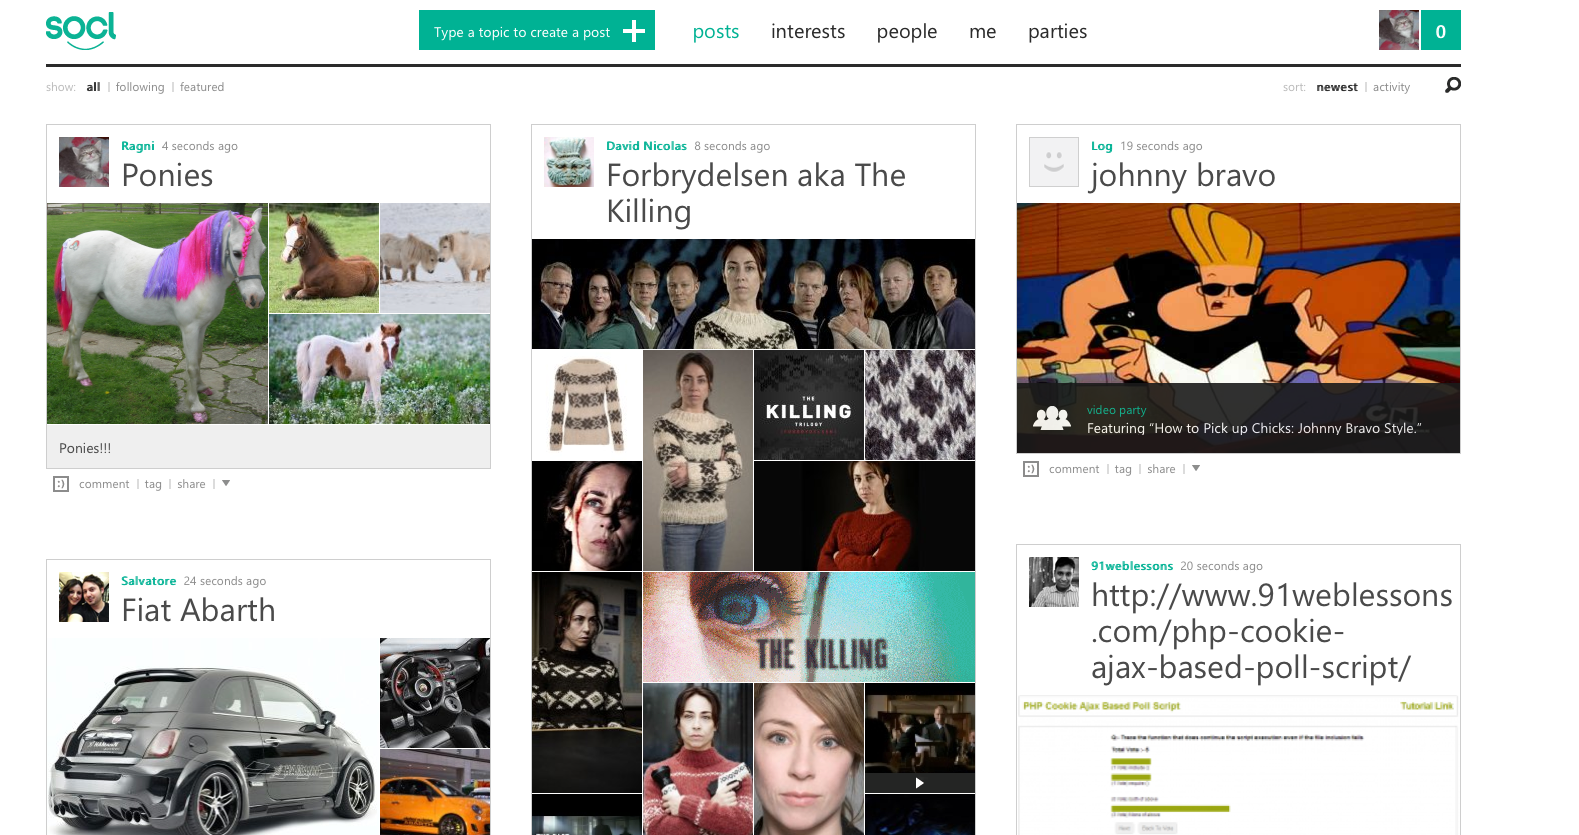Click 91weblessons user avatar
The width and height of the screenshot is (1579, 835).
pyautogui.click(x=1054, y=582)
